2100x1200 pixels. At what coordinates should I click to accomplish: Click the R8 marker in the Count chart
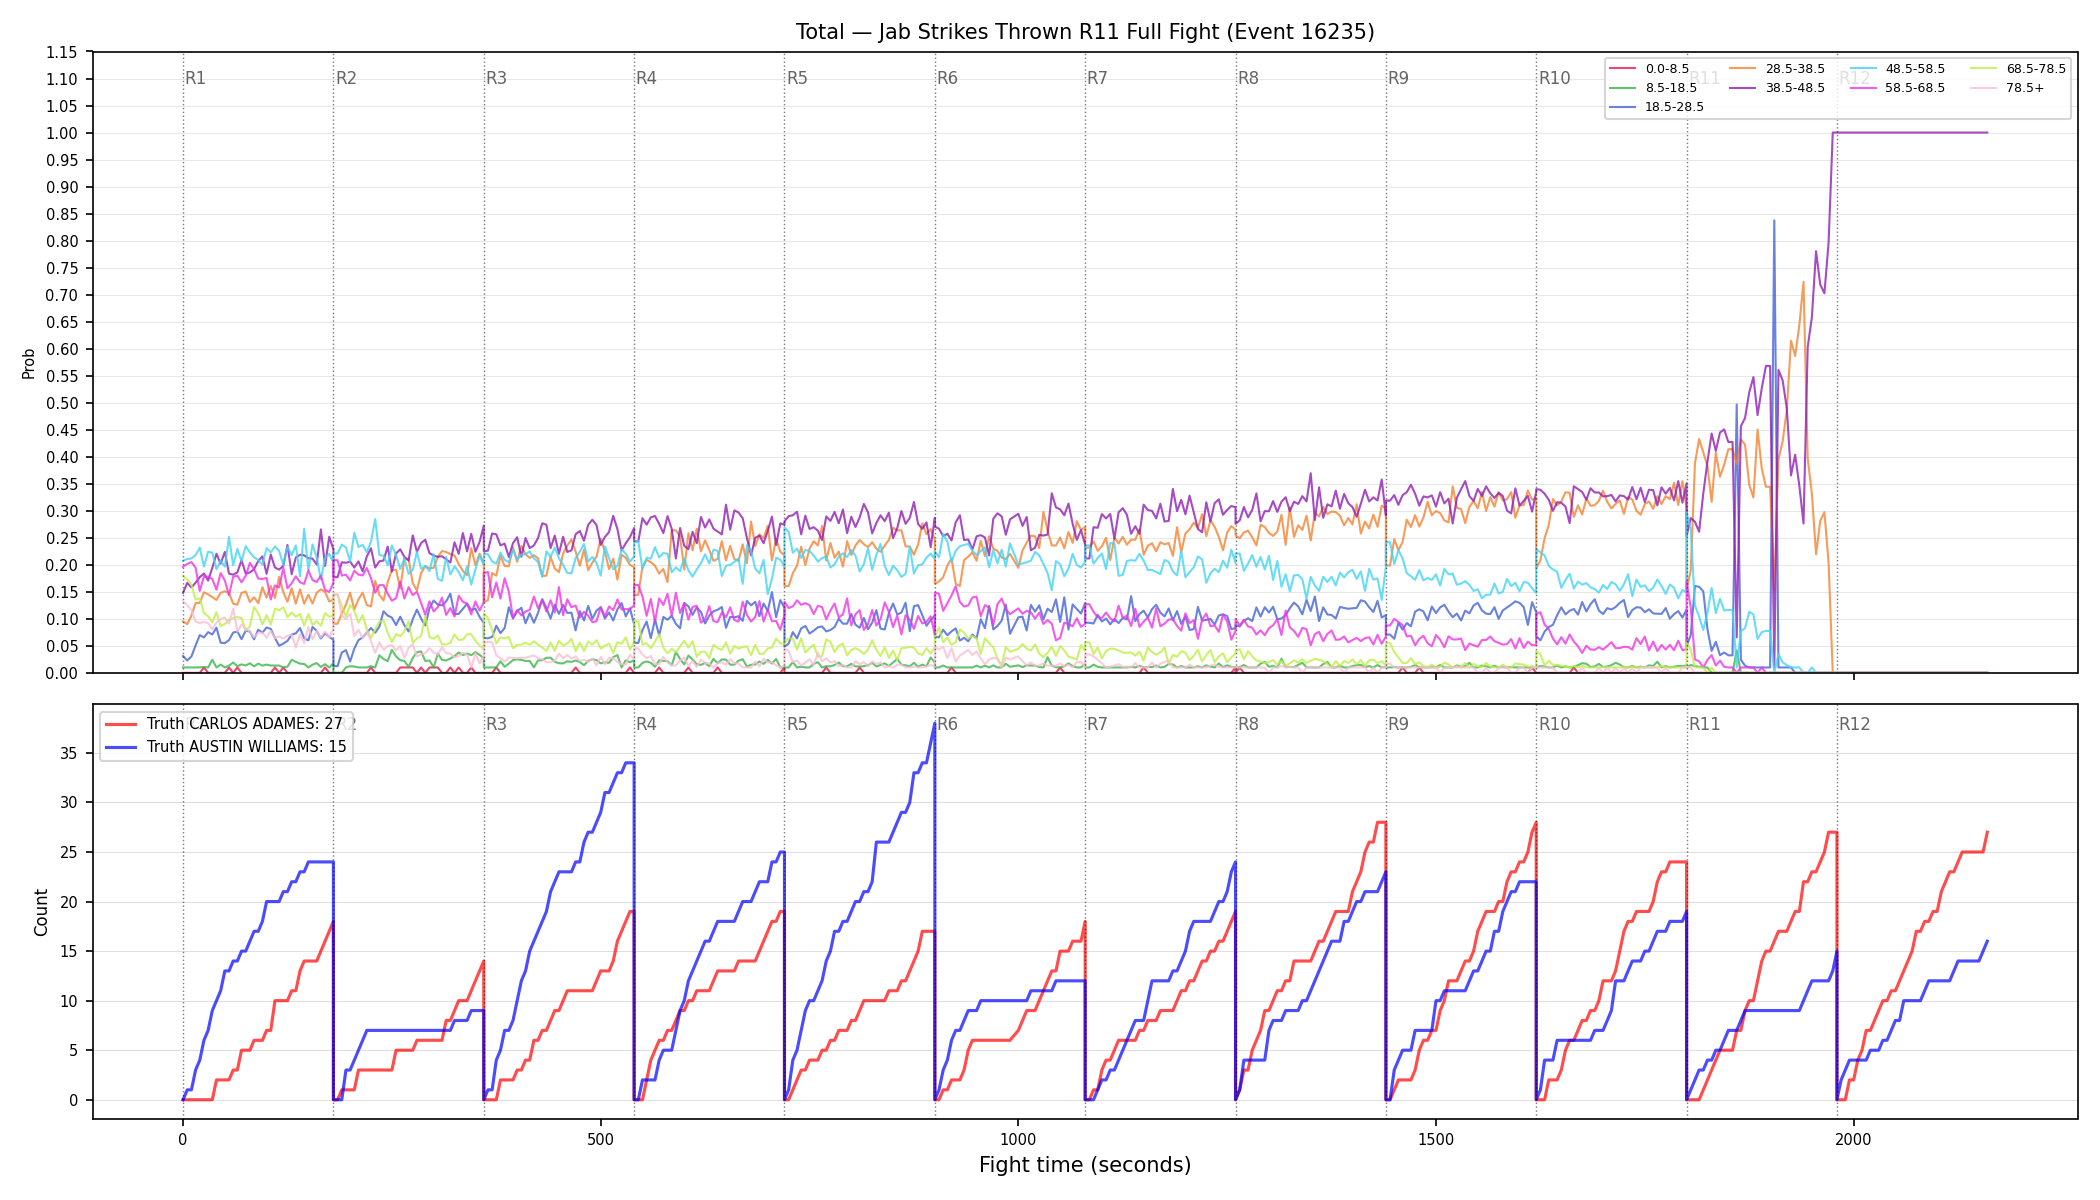1248,724
